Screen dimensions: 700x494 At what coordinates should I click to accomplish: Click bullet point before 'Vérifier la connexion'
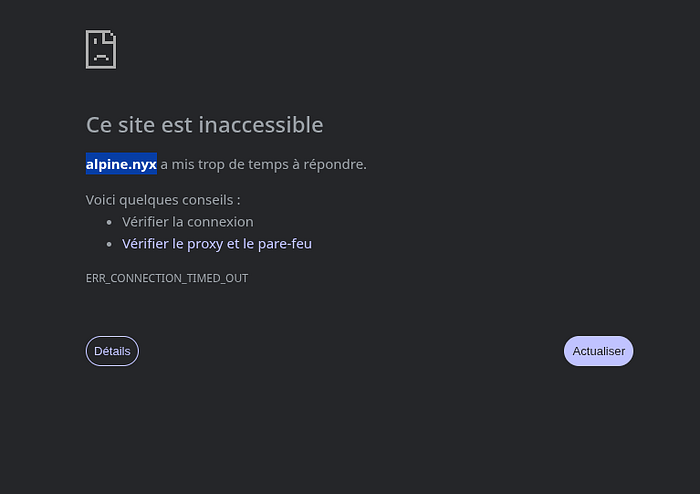(109, 222)
